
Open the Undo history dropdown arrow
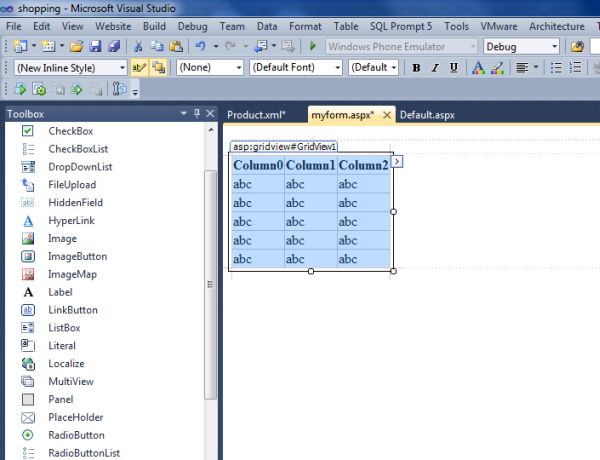coord(216,47)
